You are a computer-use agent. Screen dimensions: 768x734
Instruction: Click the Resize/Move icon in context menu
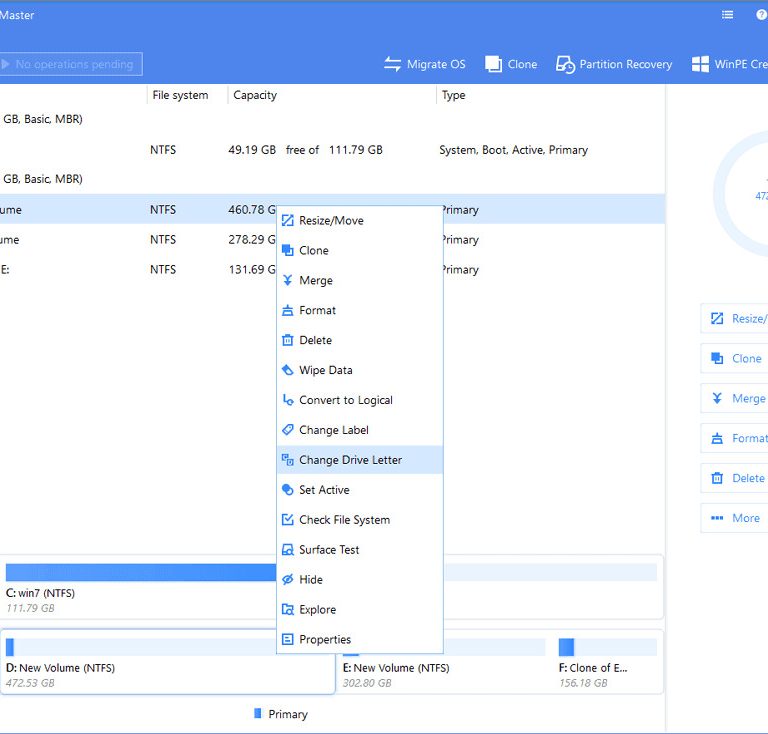[x=288, y=220]
